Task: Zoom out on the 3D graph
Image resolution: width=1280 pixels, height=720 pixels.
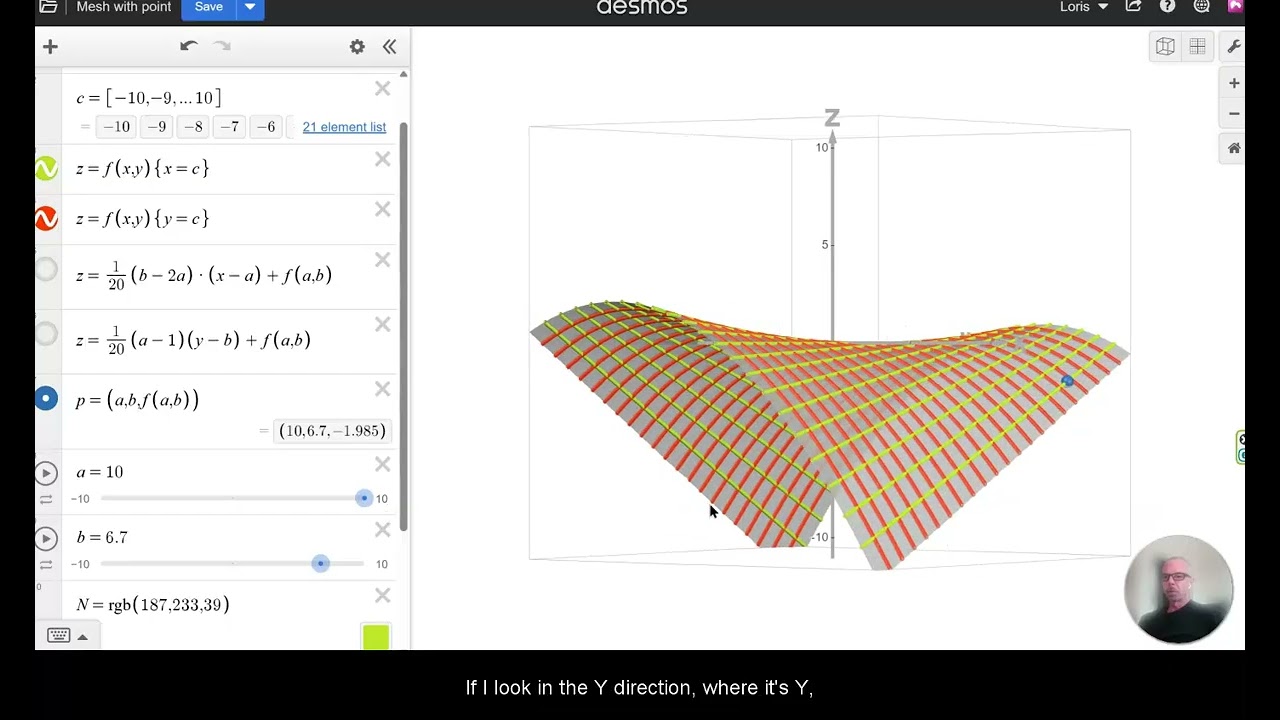Action: 1234,114
